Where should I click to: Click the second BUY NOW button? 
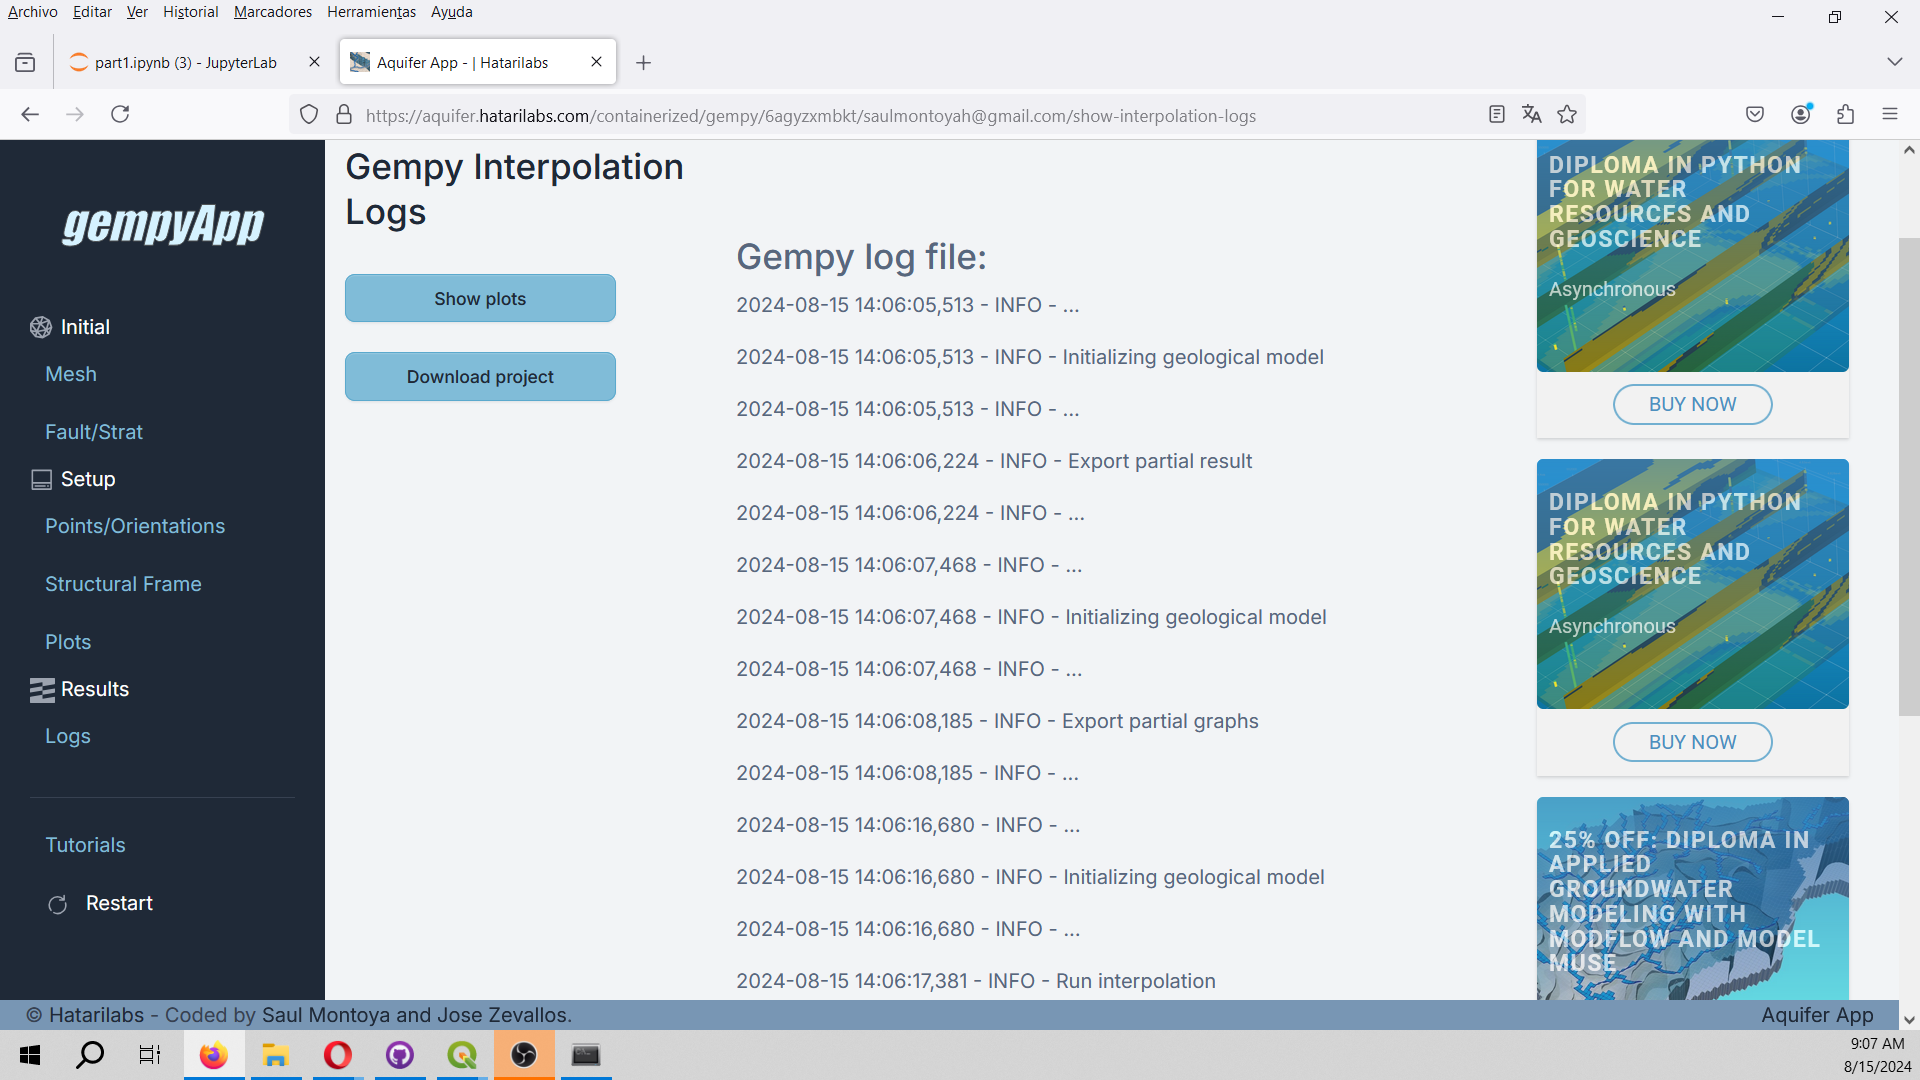coord(1692,742)
